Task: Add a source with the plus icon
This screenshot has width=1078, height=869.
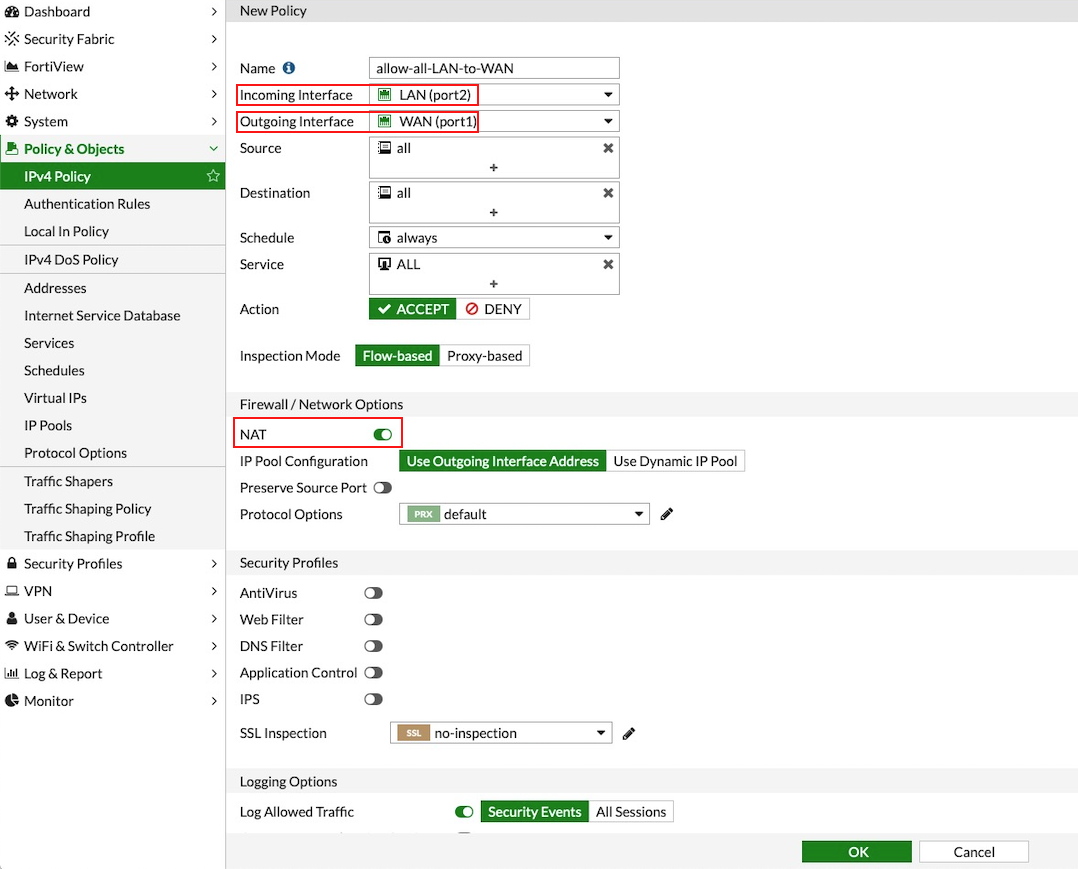Action: (x=494, y=168)
